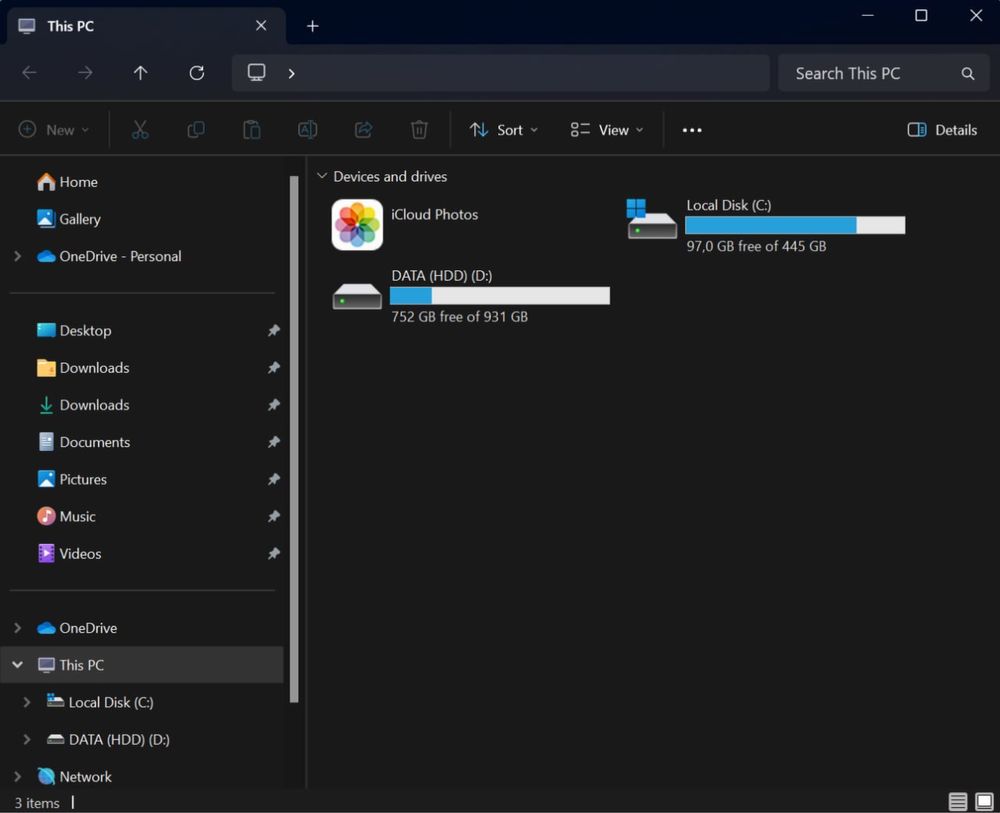Screen dimensions: 1000x813
Task: Unpin Music via its pin icon
Action: pyautogui.click(x=274, y=516)
